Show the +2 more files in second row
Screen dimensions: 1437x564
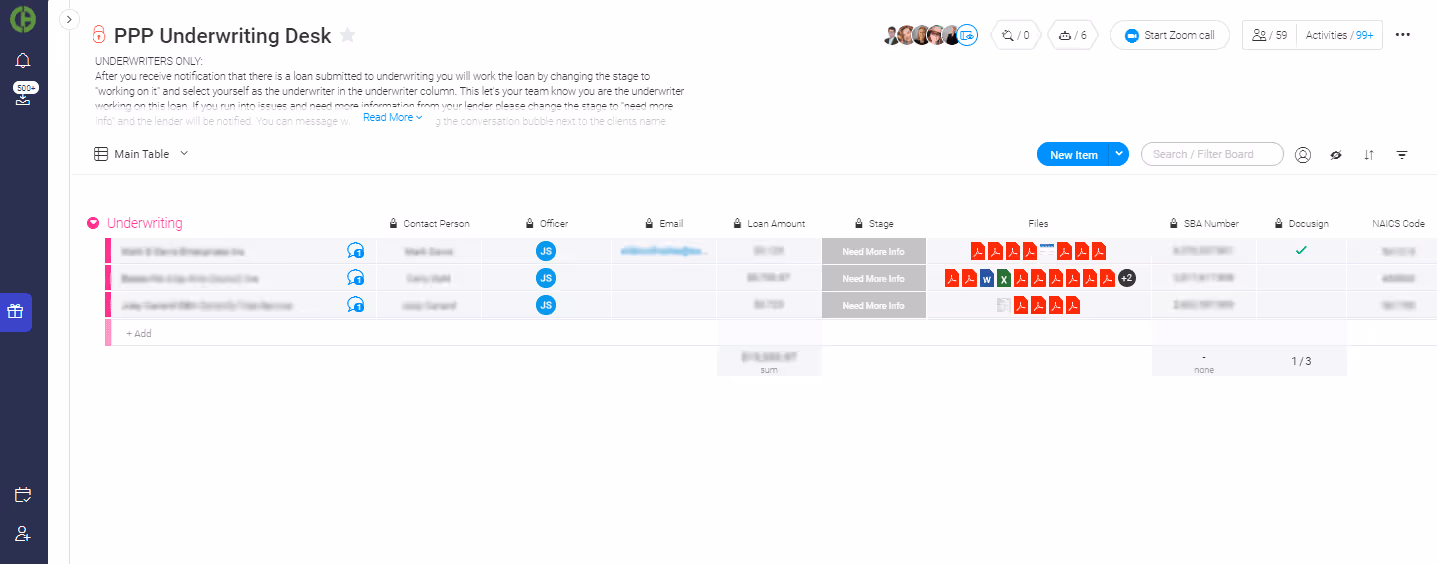point(1127,278)
